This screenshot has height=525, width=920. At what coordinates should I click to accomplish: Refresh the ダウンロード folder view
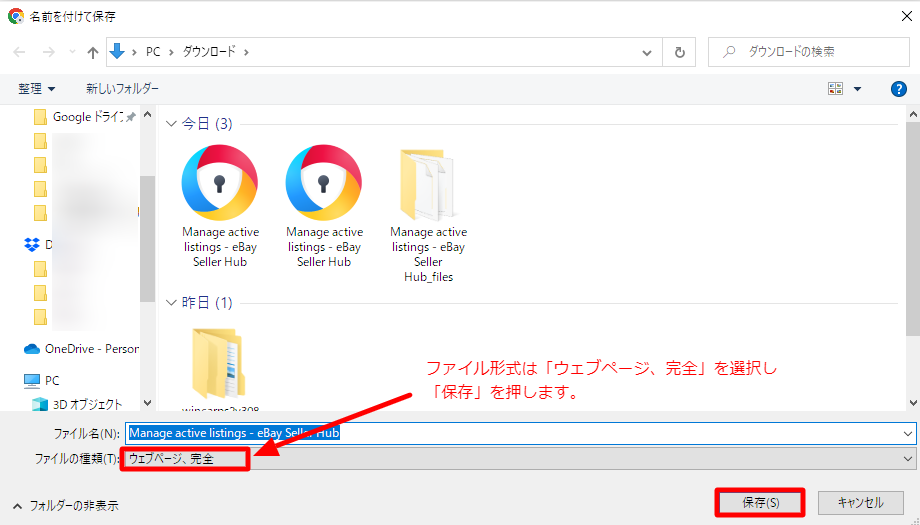(x=679, y=52)
